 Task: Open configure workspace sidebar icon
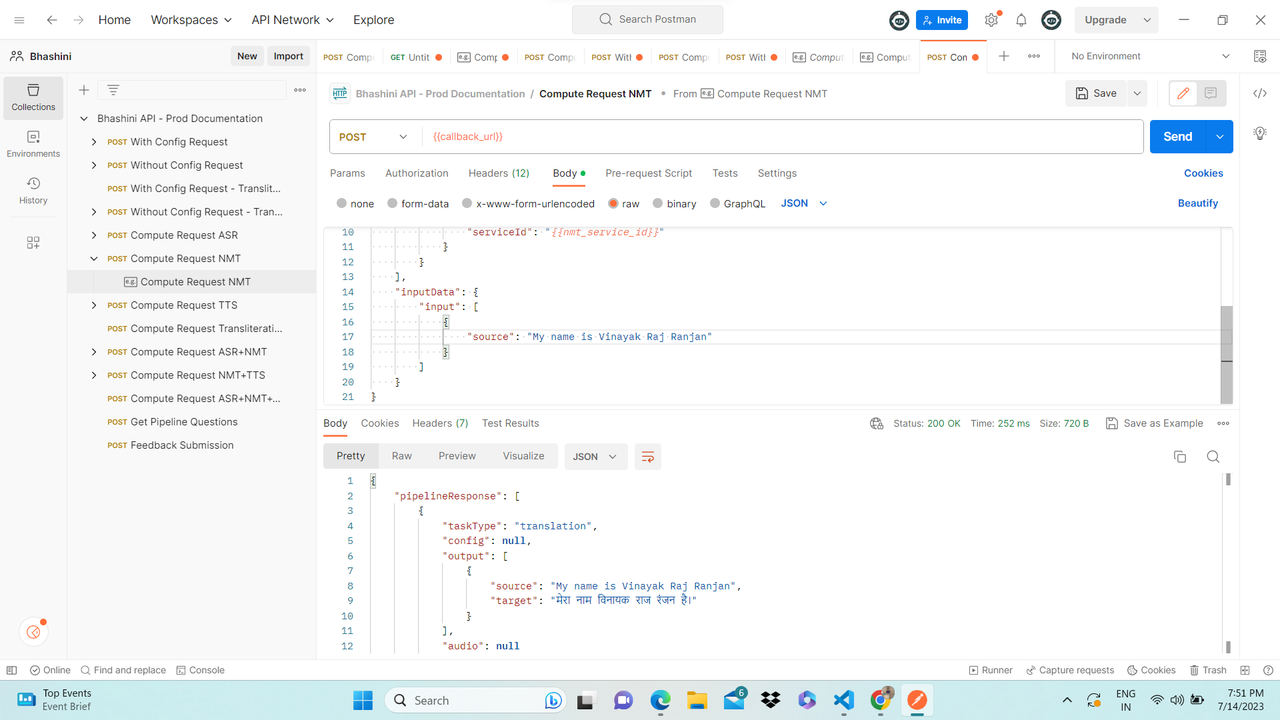pyautogui.click(x=33, y=242)
